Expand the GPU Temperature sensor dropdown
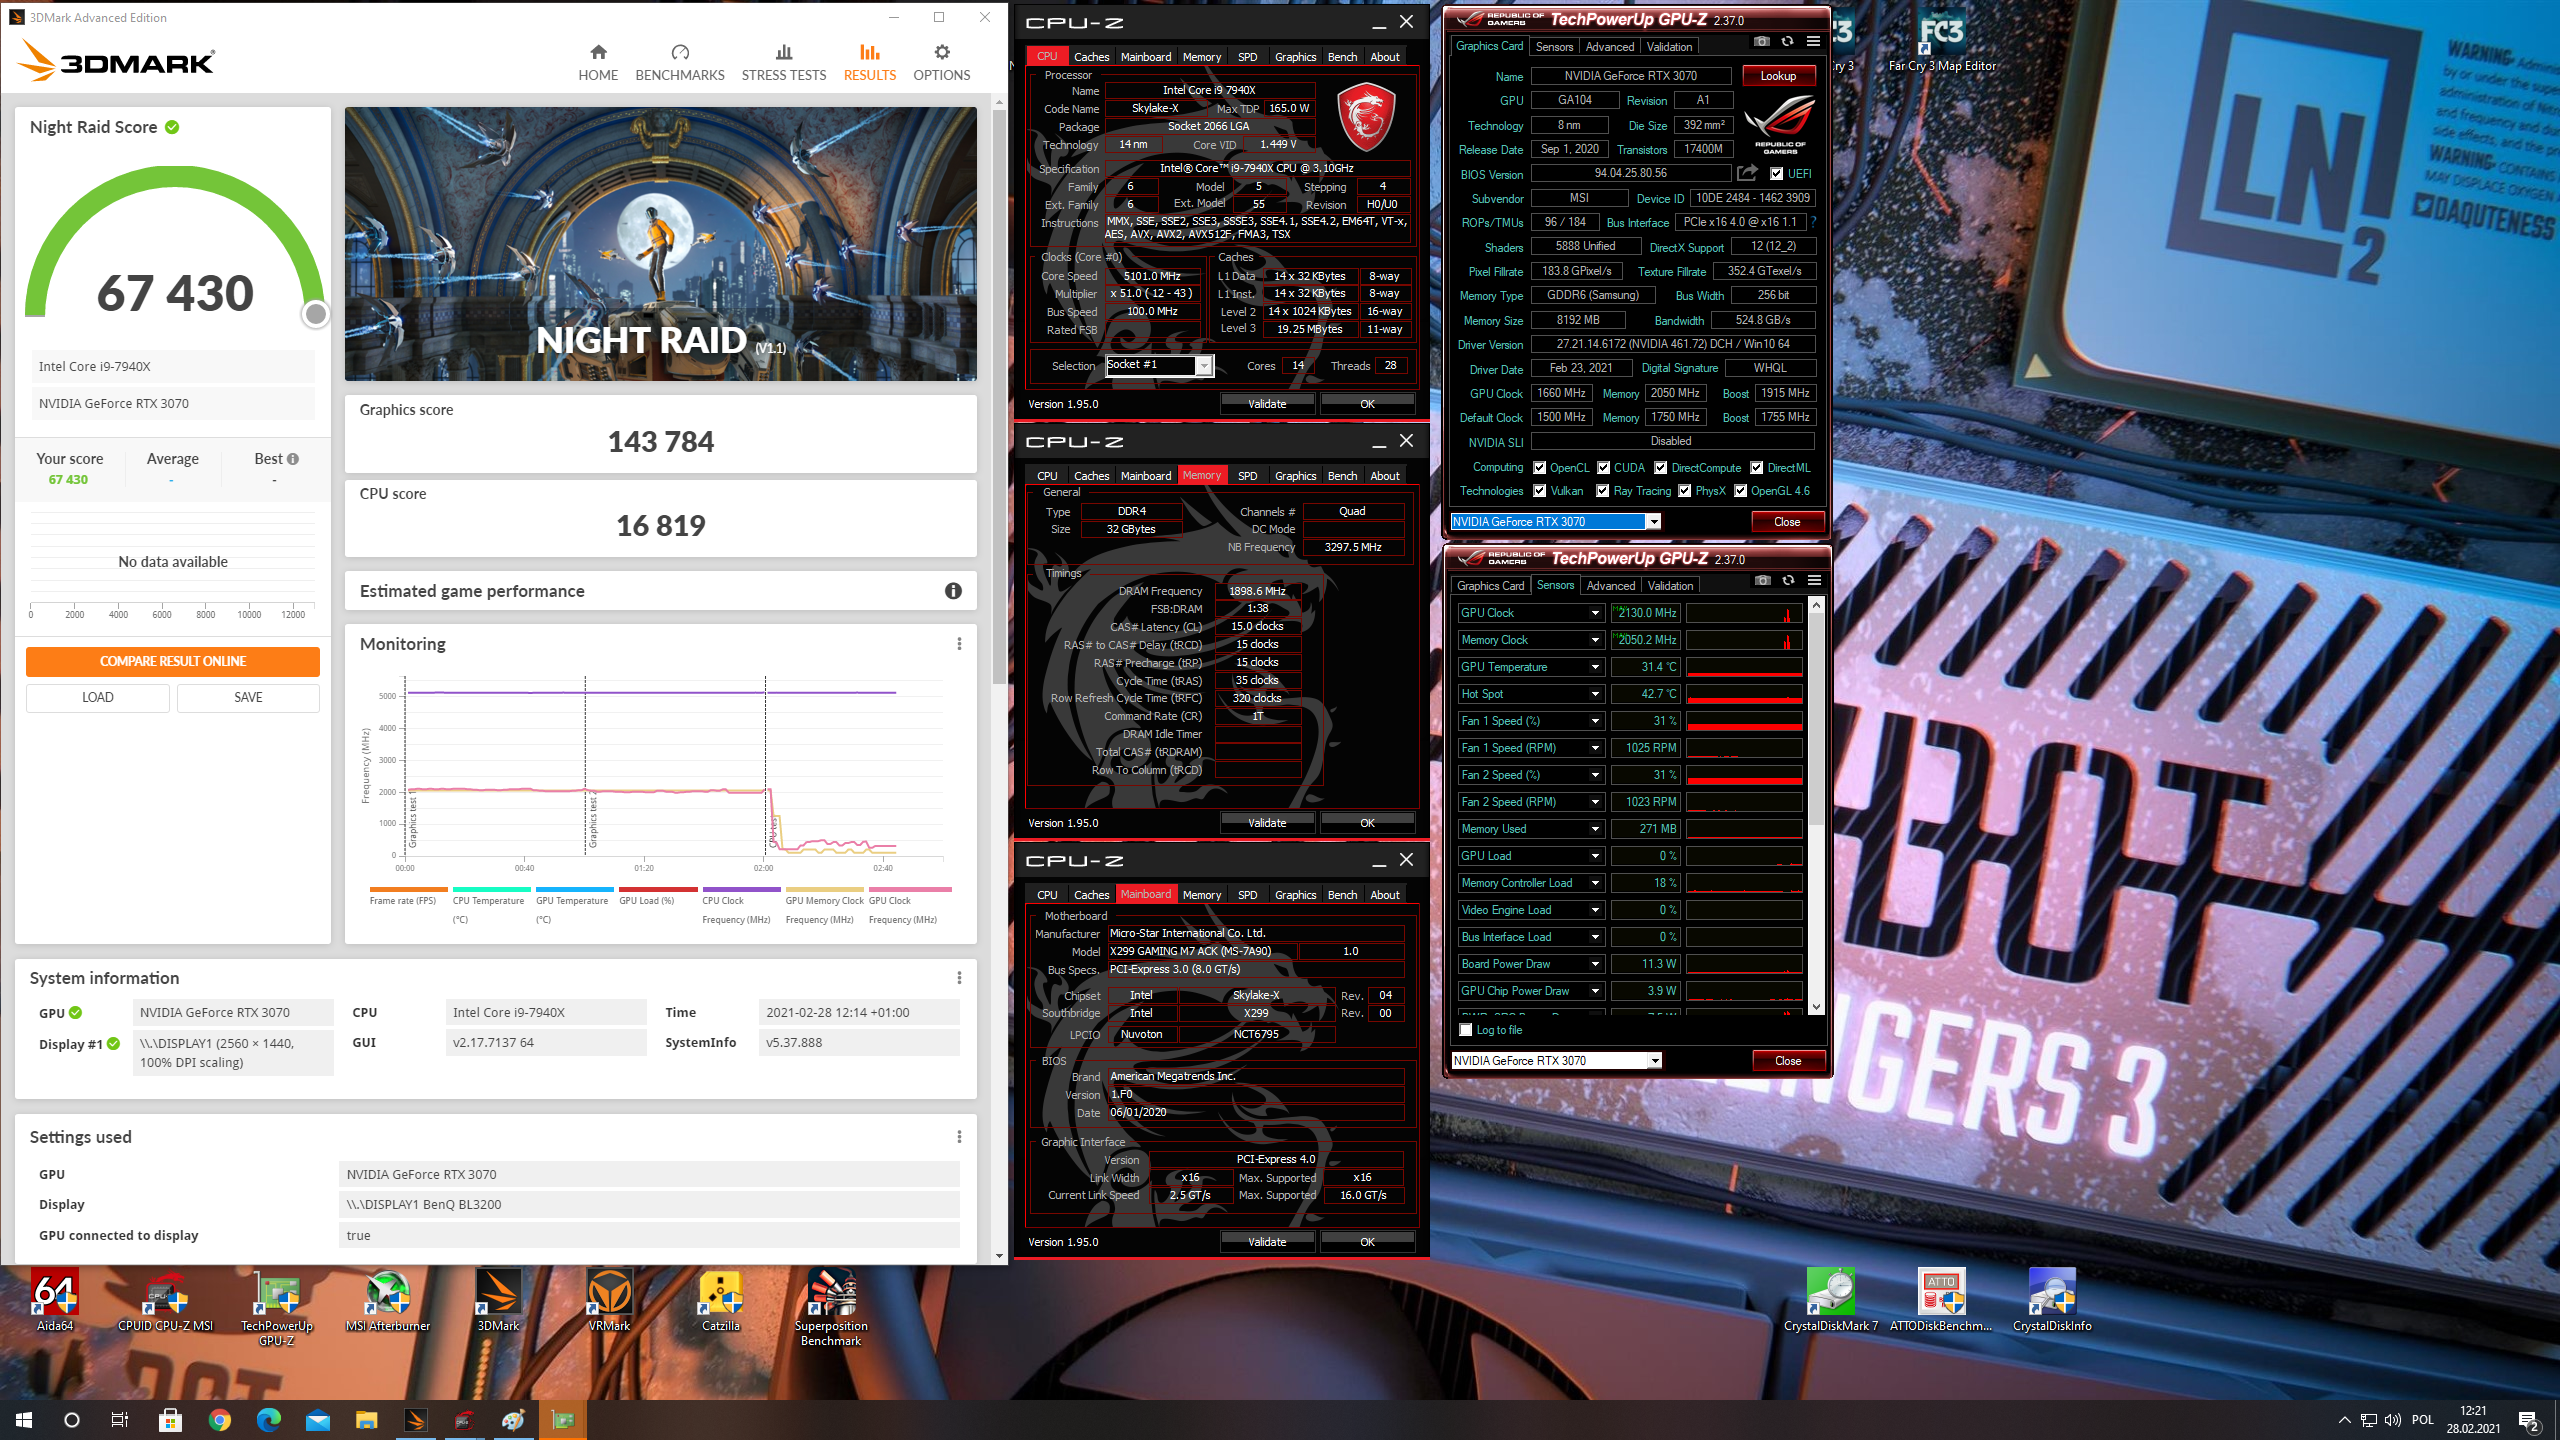Screen dimensions: 2560x1440 pos(1595,667)
